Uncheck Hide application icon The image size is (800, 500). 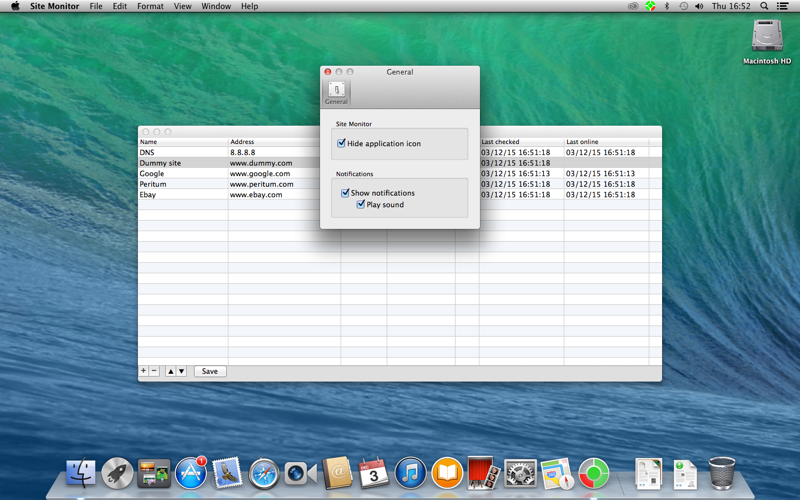click(x=341, y=143)
